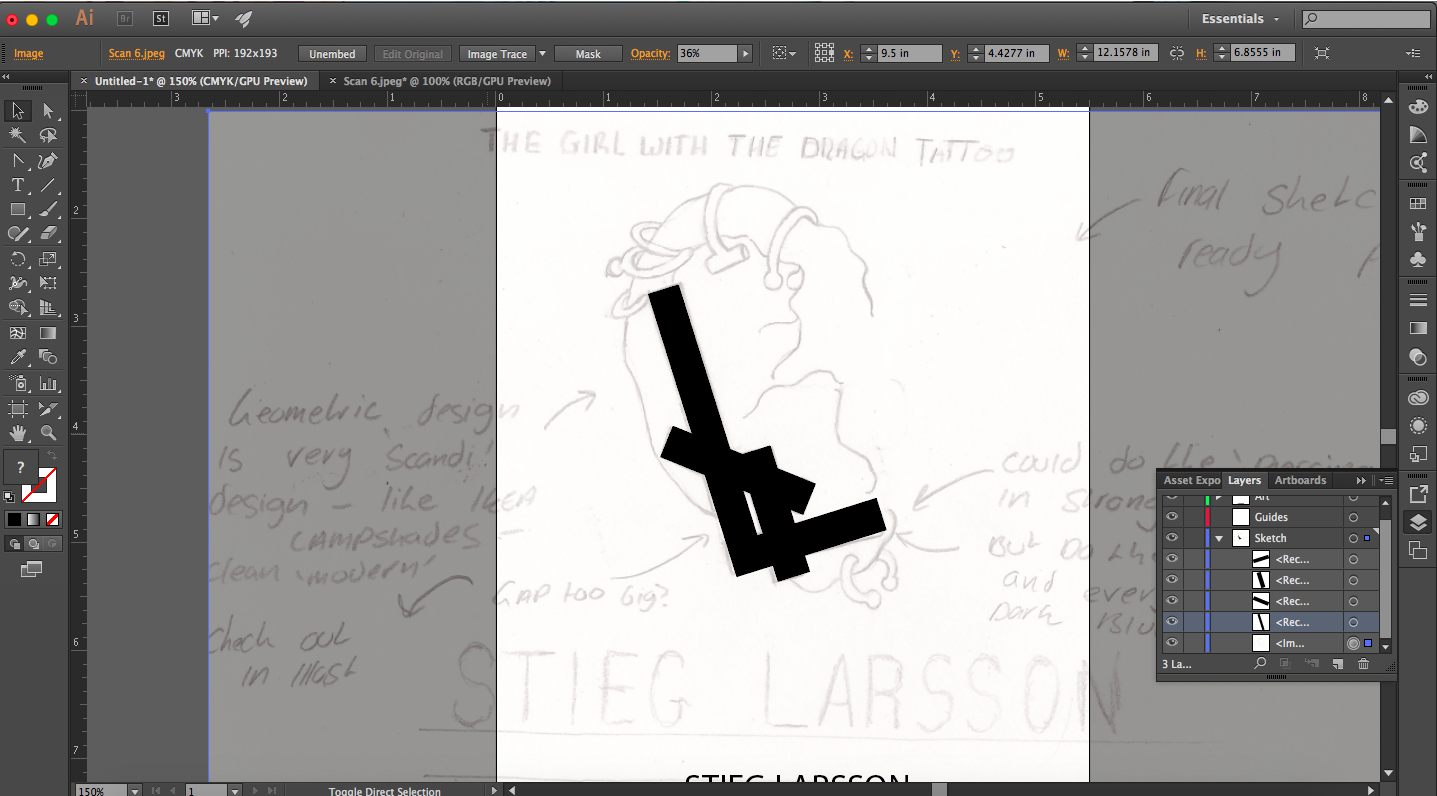Select the Paintbrush tool
The image size is (1437, 796).
pyautogui.click(x=48, y=209)
